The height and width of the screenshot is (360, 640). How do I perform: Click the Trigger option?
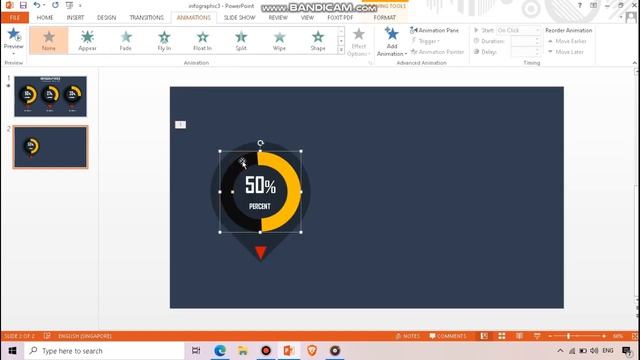click(425, 41)
